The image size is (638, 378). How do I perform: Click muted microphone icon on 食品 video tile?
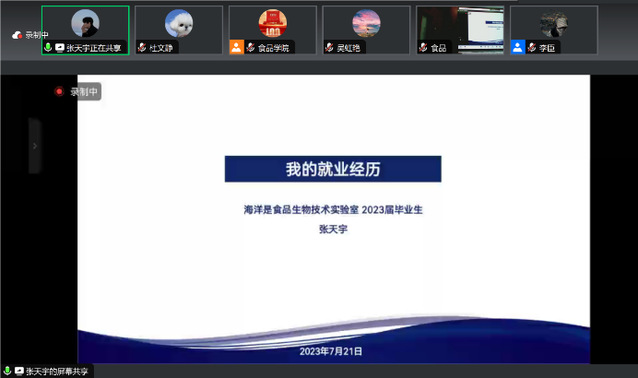pyautogui.click(x=423, y=48)
